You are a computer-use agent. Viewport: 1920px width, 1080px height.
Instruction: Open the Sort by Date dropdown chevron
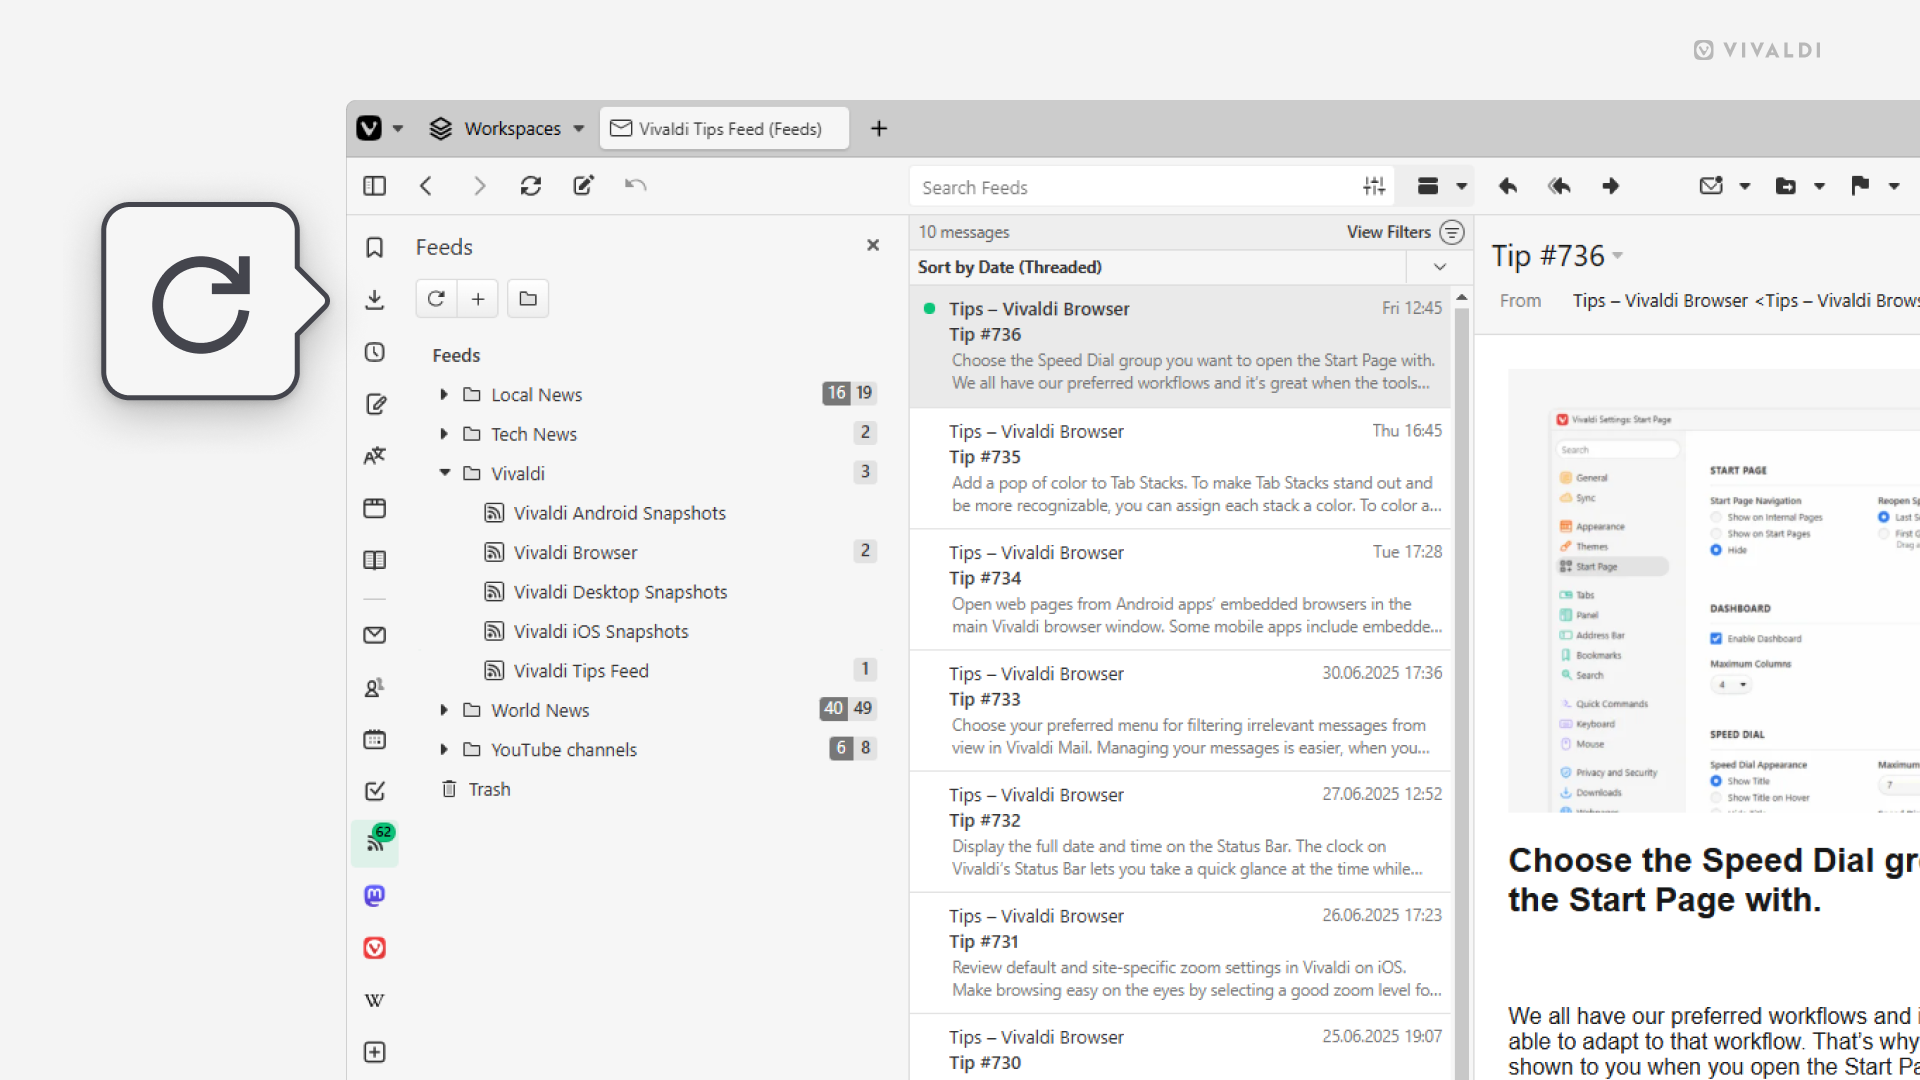point(1440,267)
